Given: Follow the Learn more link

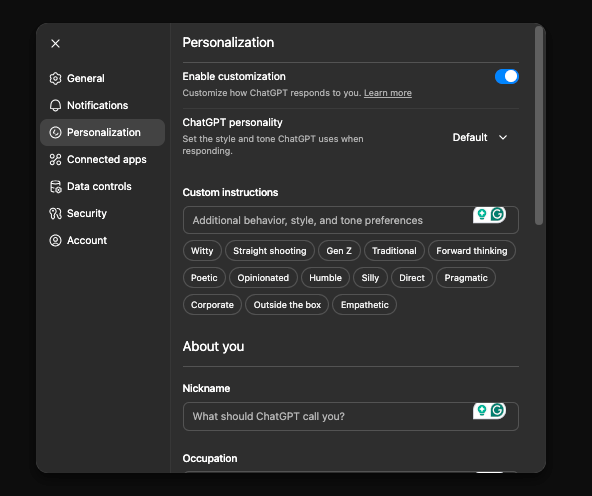Looking at the screenshot, I should (388, 93).
